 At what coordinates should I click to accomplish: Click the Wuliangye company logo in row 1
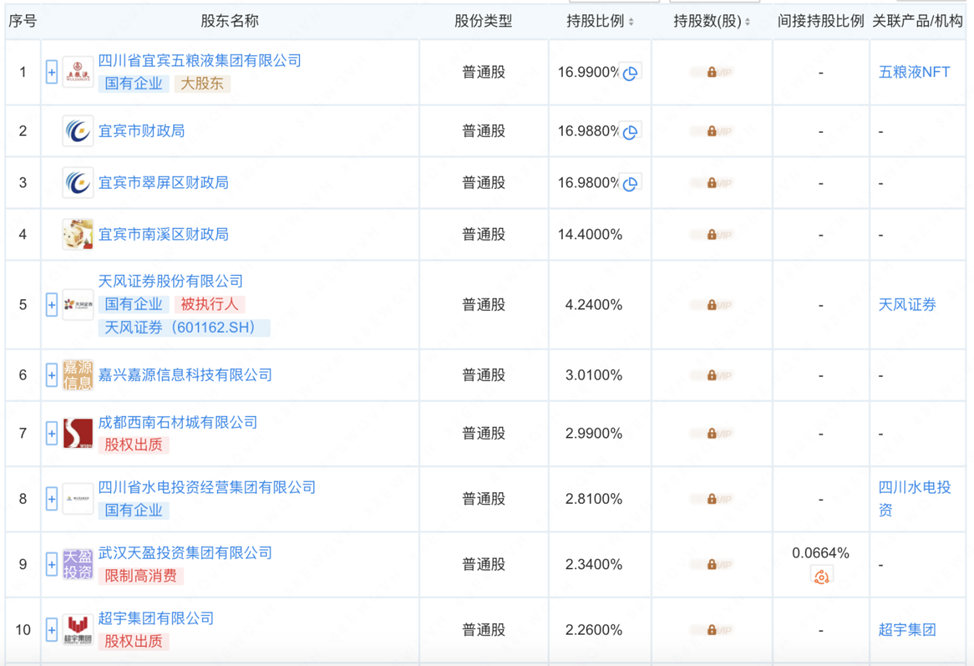pos(78,73)
